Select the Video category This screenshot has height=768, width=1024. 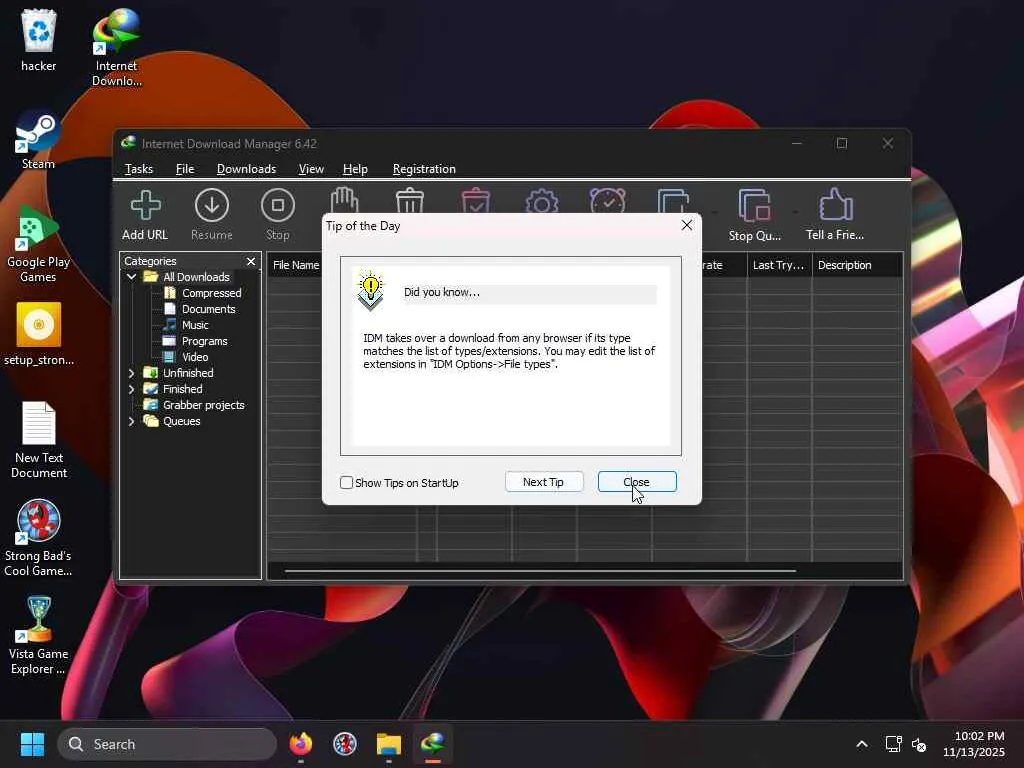(195, 357)
